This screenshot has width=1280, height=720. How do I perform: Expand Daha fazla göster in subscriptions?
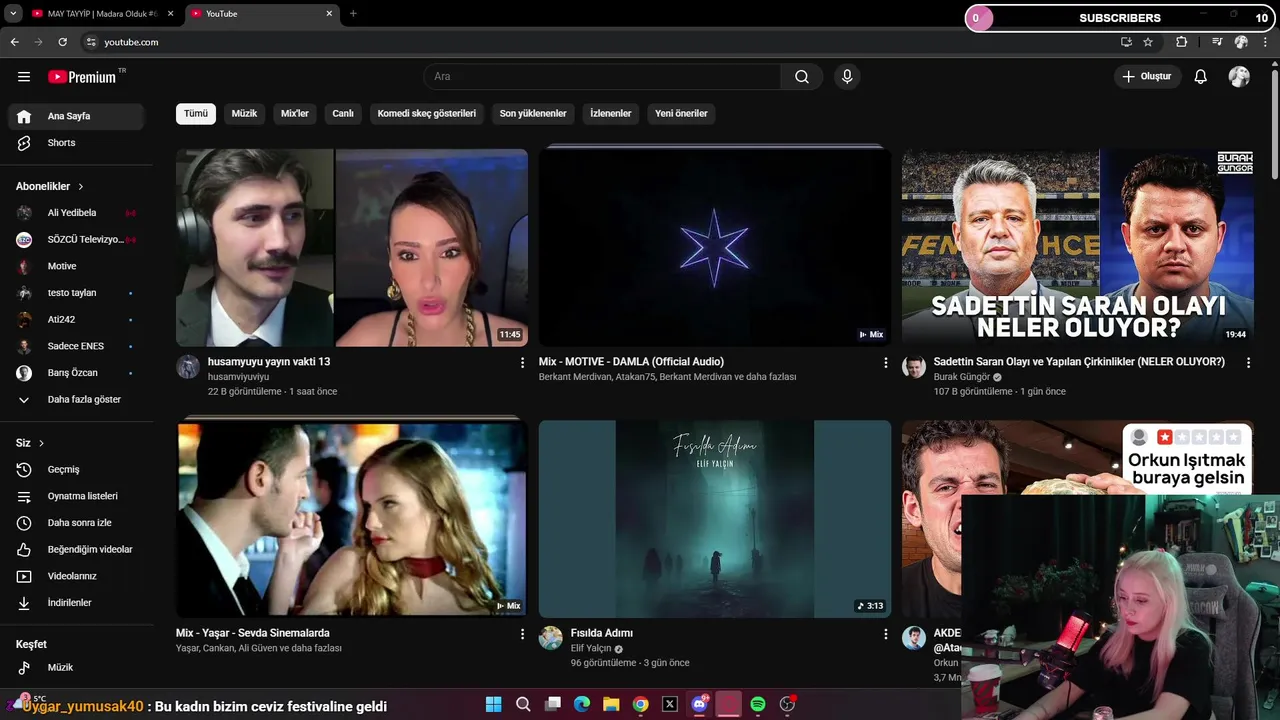76,400
